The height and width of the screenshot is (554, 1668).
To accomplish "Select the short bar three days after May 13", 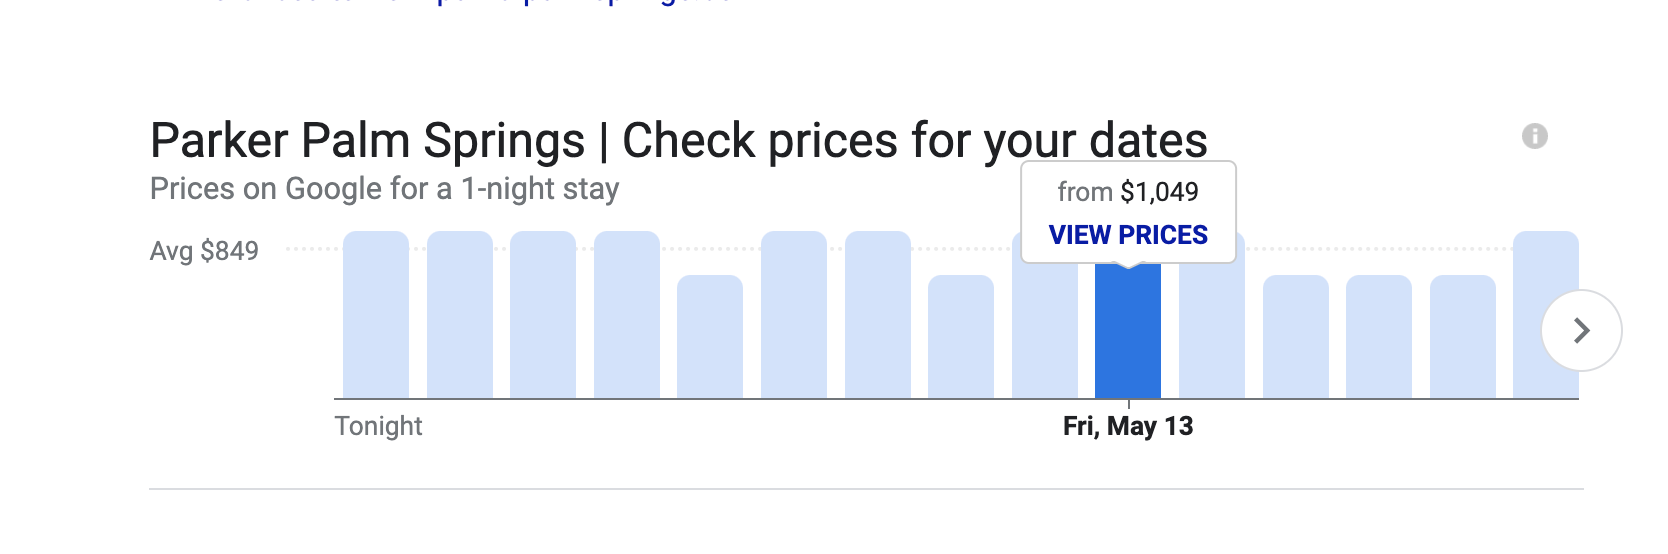I will tap(1379, 337).
